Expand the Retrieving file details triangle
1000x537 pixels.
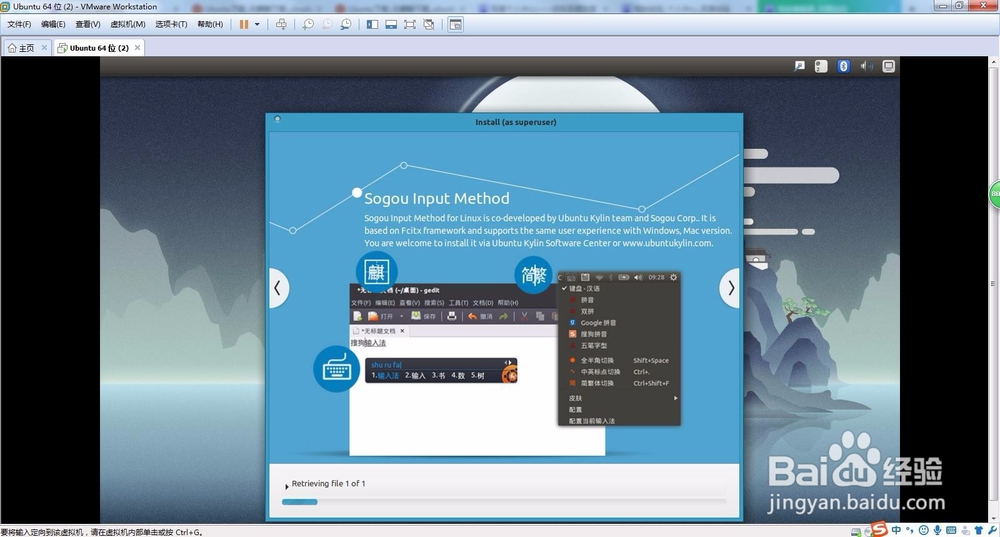coord(286,487)
